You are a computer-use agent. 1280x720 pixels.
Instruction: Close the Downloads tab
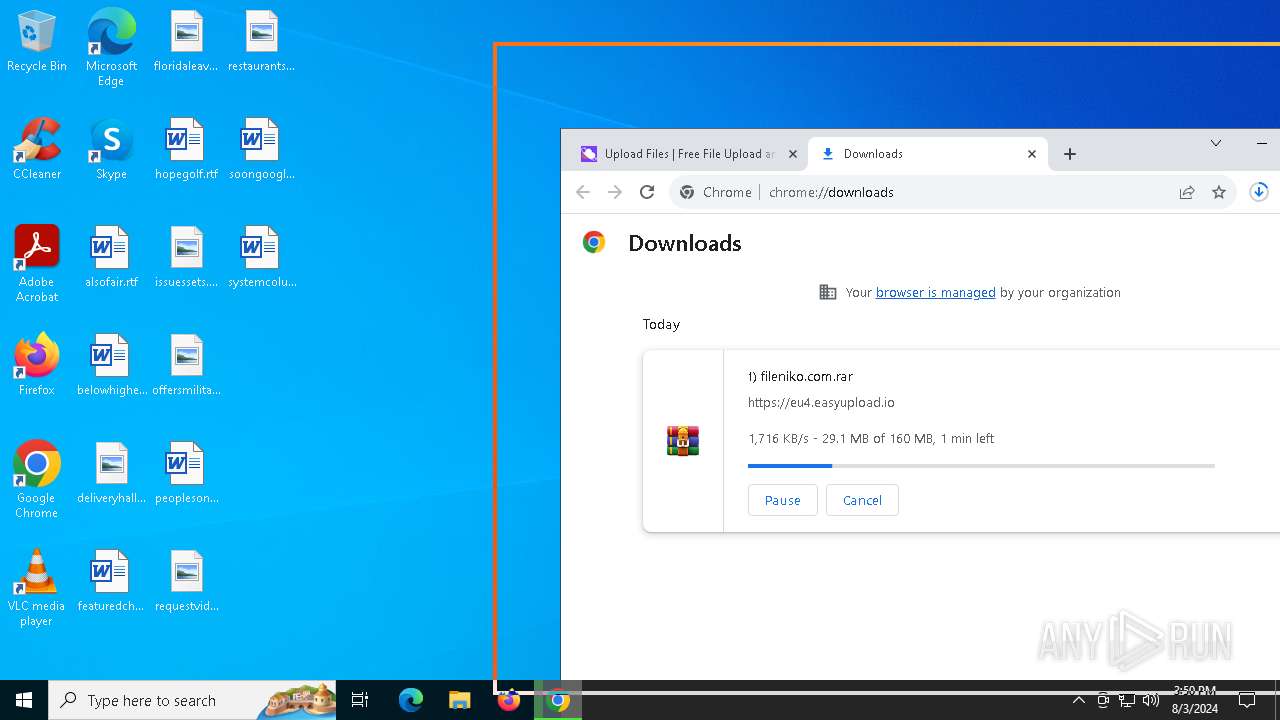tap(1032, 154)
